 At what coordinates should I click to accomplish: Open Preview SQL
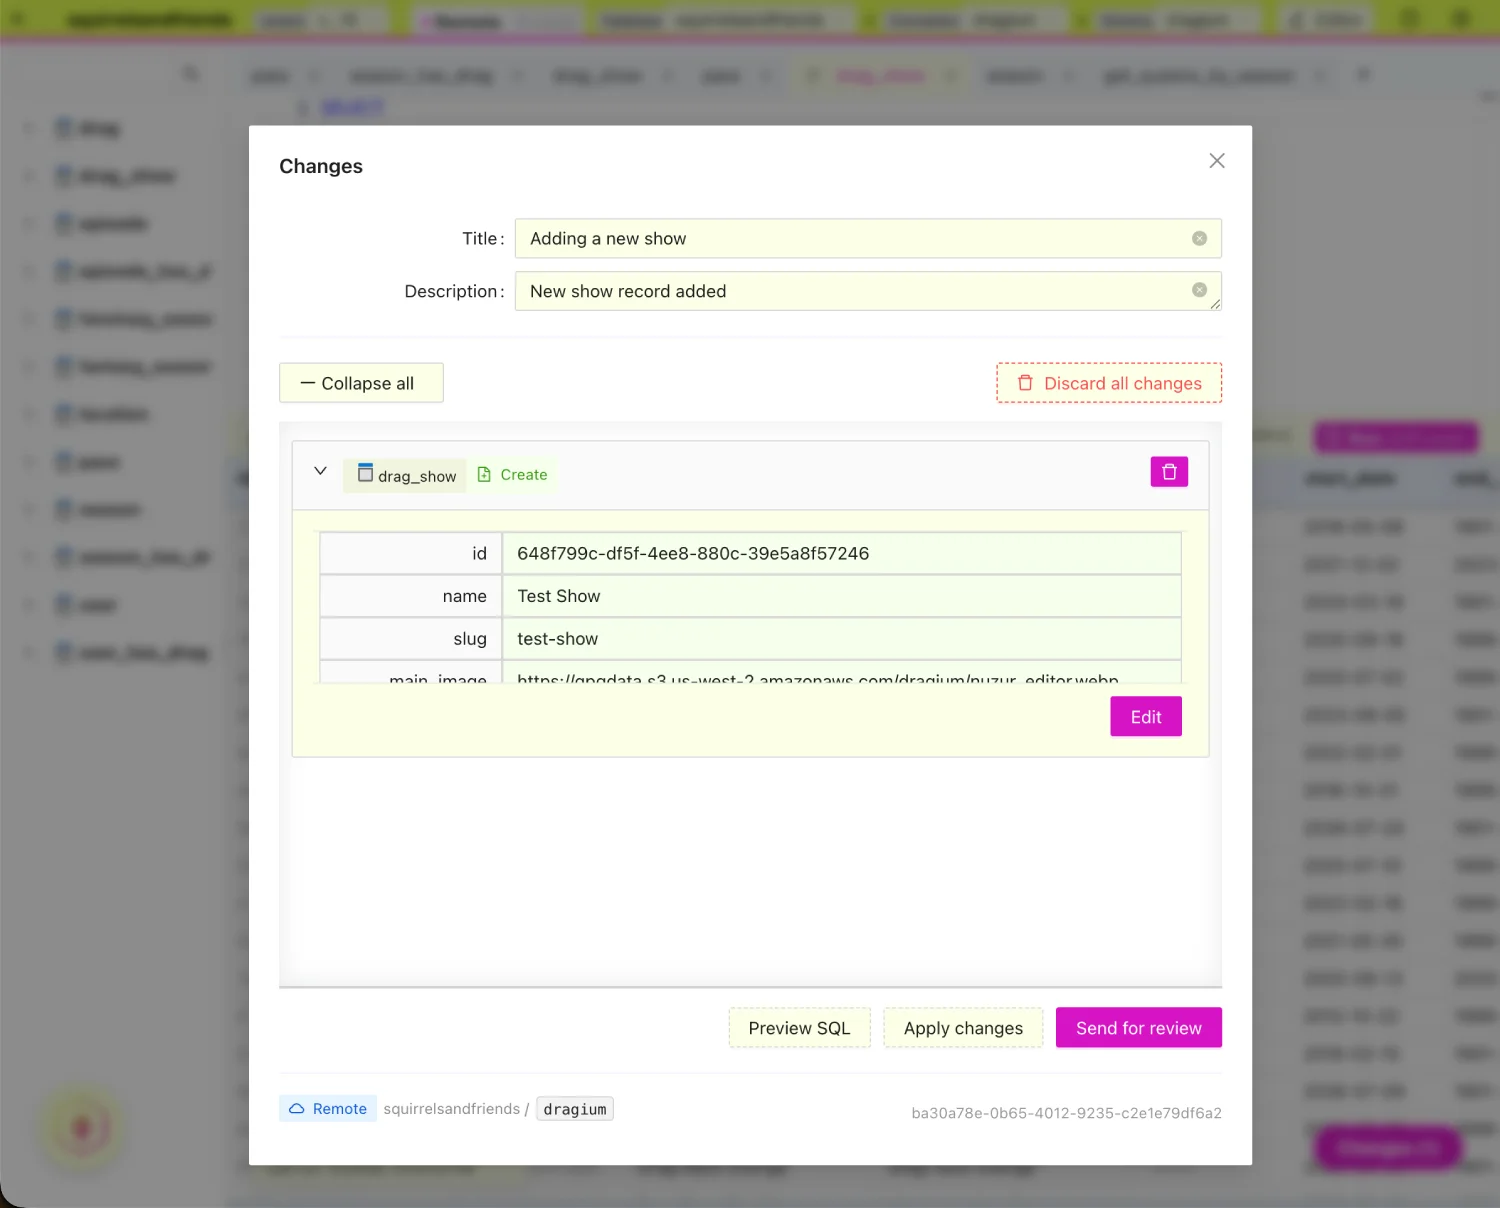pyautogui.click(x=799, y=1028)
